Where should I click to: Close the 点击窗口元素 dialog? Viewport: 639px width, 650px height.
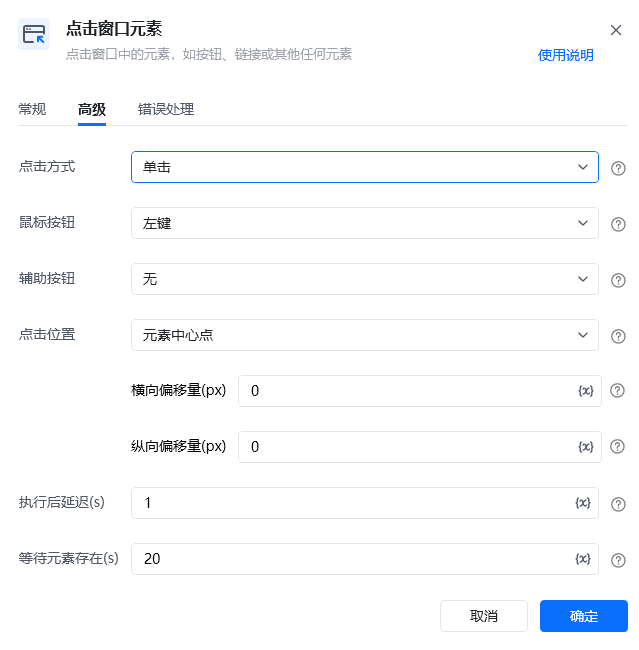(x=616, y=30)
